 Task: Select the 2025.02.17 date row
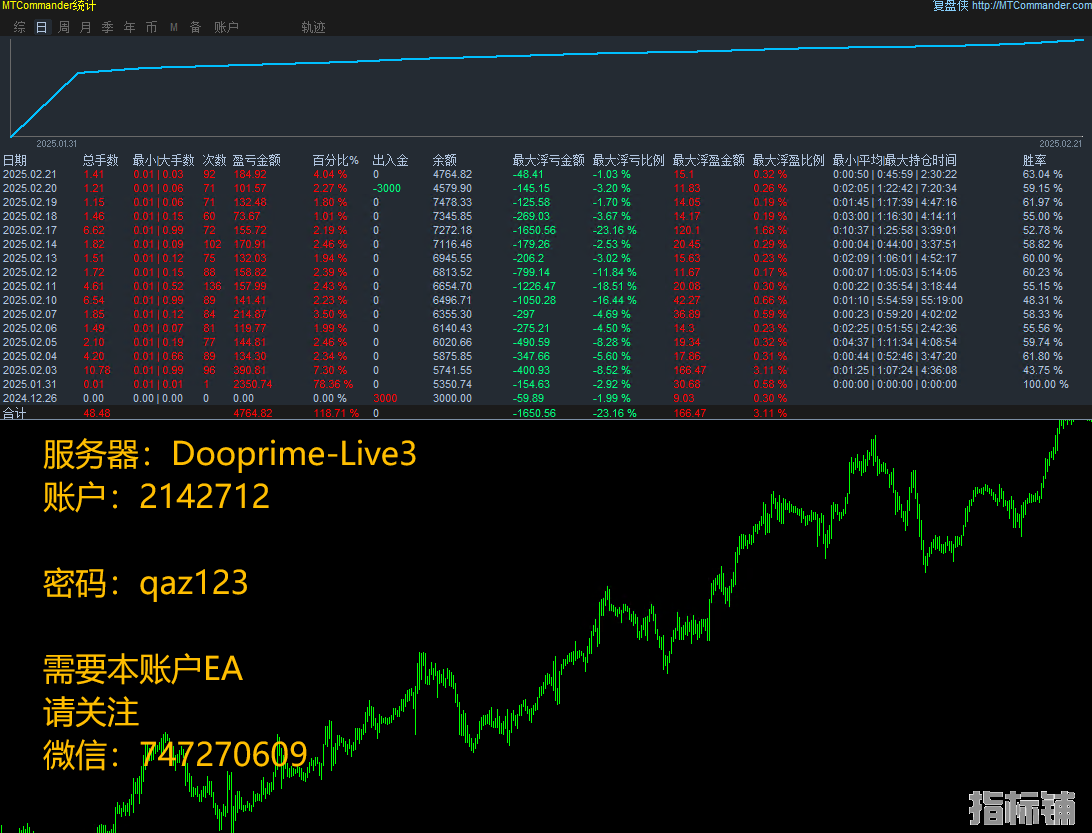pyautogui.click(x=30, y=230)
